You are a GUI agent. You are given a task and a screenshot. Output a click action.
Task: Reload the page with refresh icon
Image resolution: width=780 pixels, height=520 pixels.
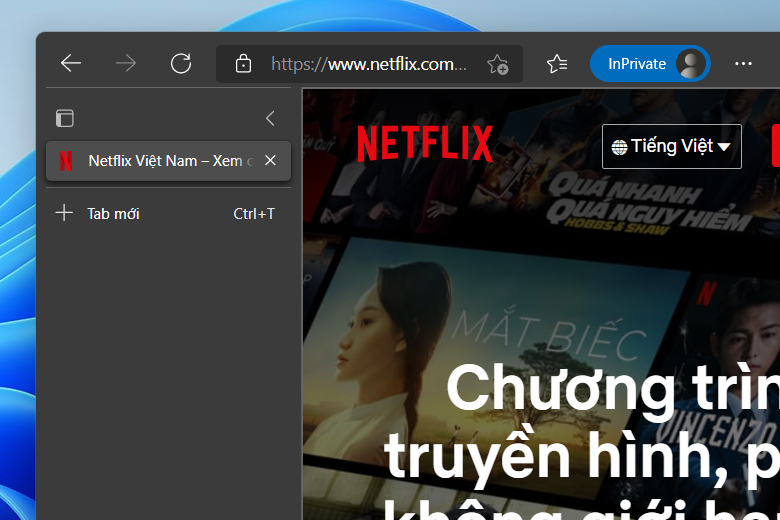pos(181,63)
